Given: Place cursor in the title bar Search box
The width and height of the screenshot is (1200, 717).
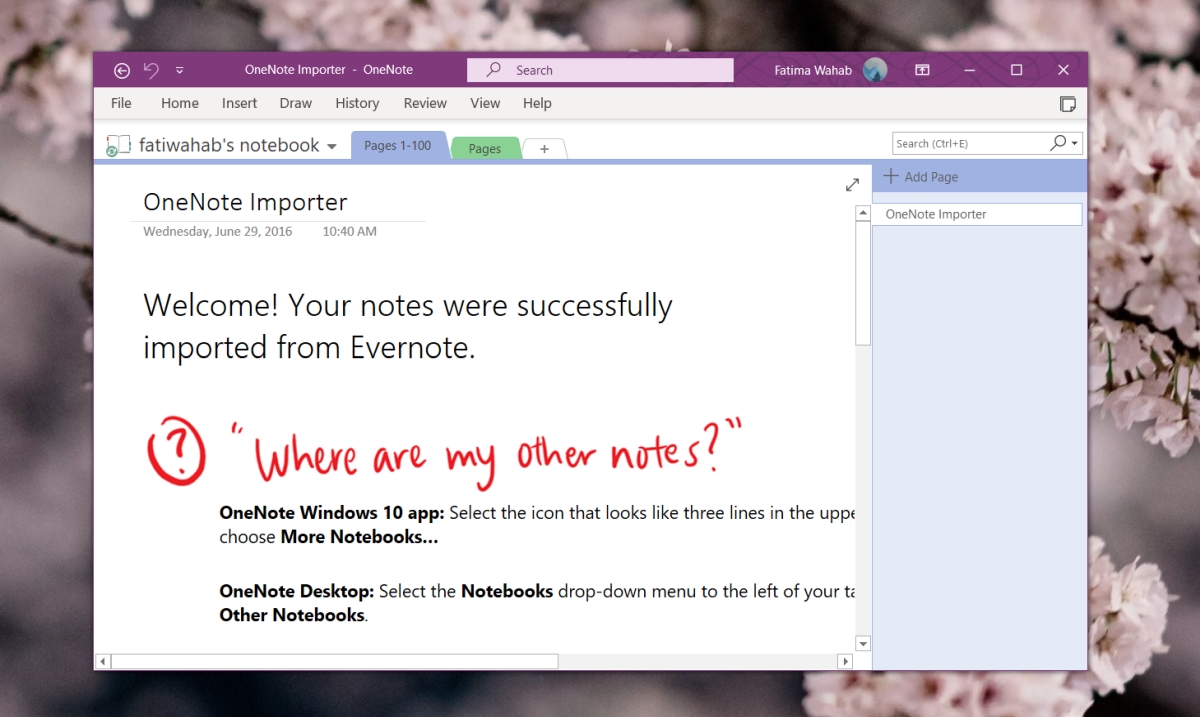Looking at the screenshot, I should click(600, 70).
